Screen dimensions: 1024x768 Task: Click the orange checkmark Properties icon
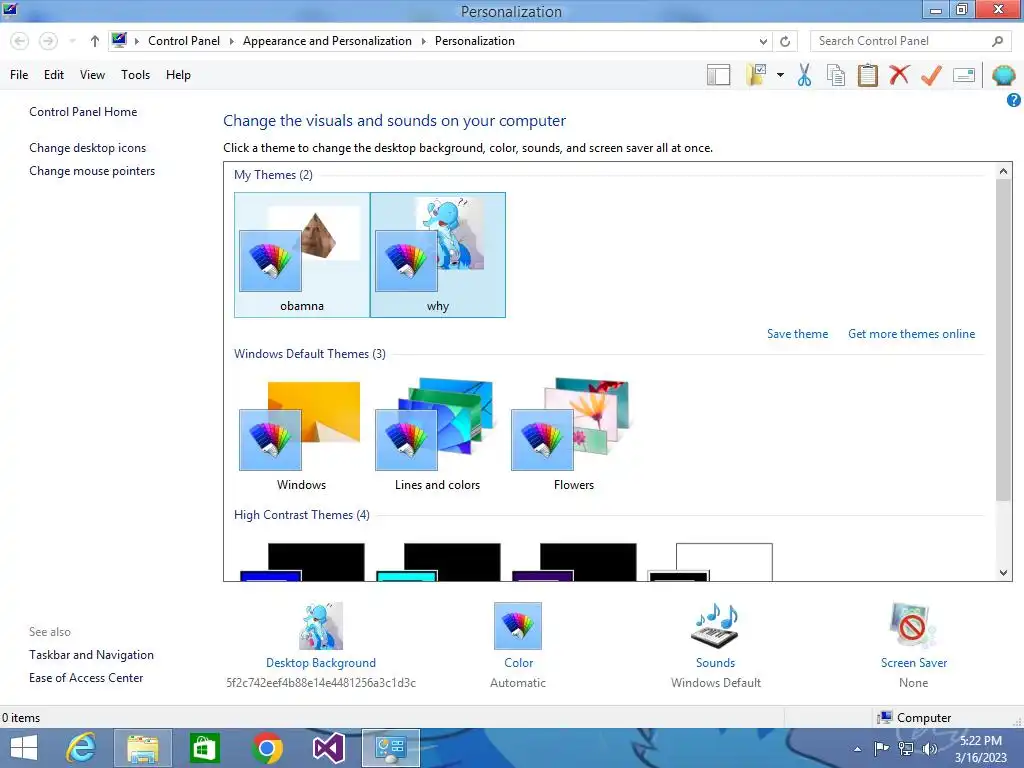(931, 75)
